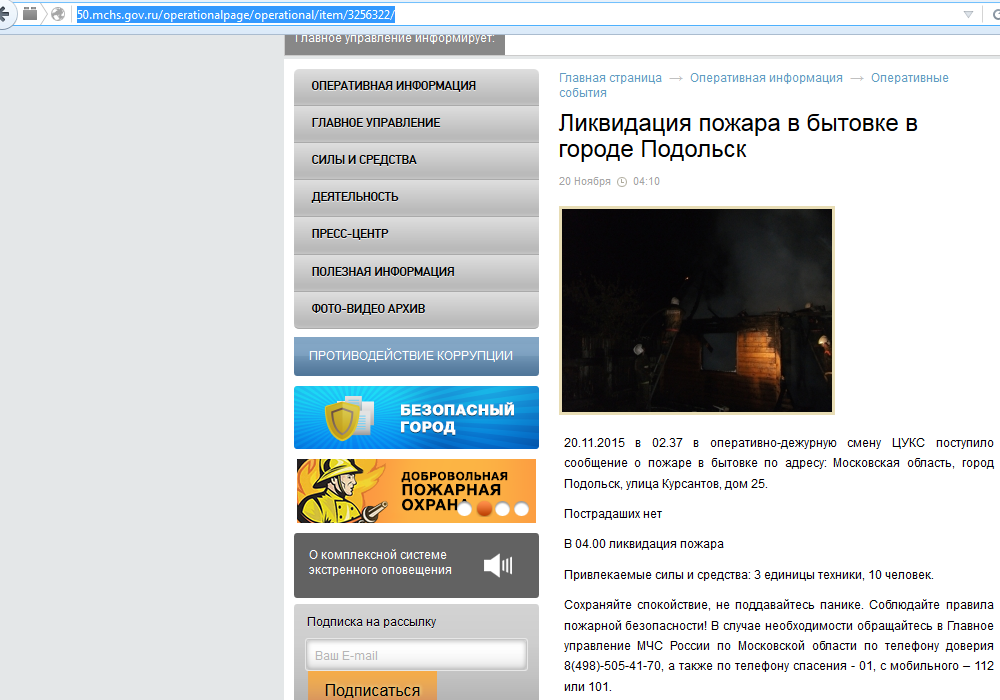Screen dimensions: 1000x700
Task: Go to Главная страница breadcrumb link
Action: click(610, 78)
